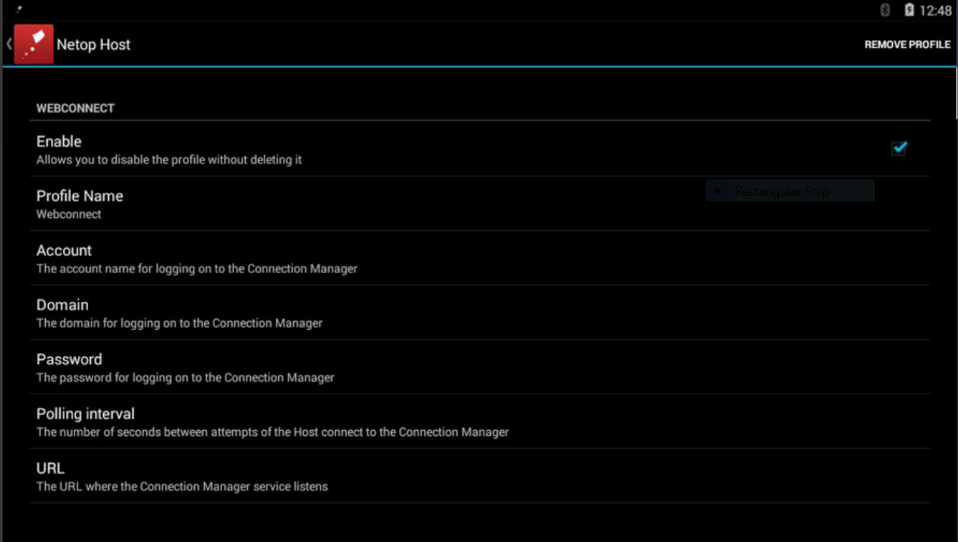Viewport: 958px width, 542px height.
Task: Tap the battery charging status icon
Action: pyautogui.click(x=909, y=10)
